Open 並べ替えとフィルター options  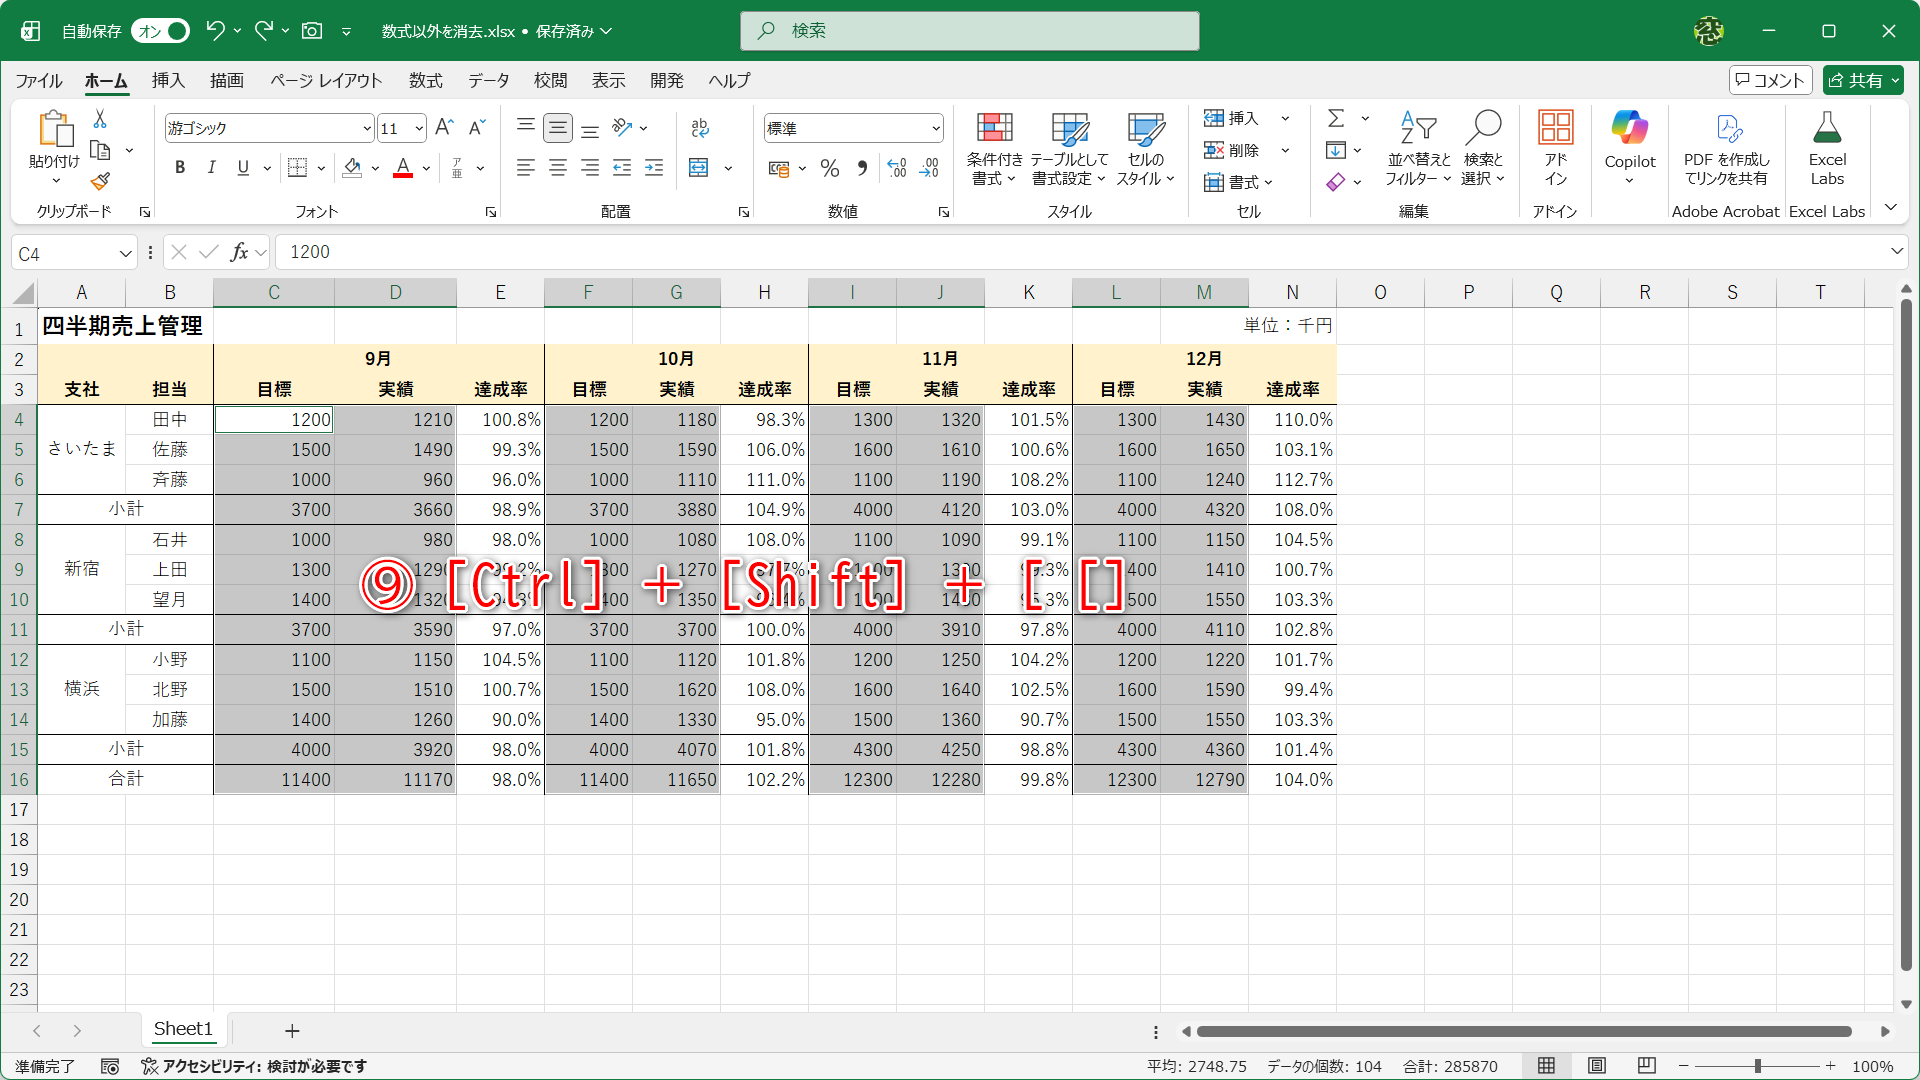pos(1417,148)
